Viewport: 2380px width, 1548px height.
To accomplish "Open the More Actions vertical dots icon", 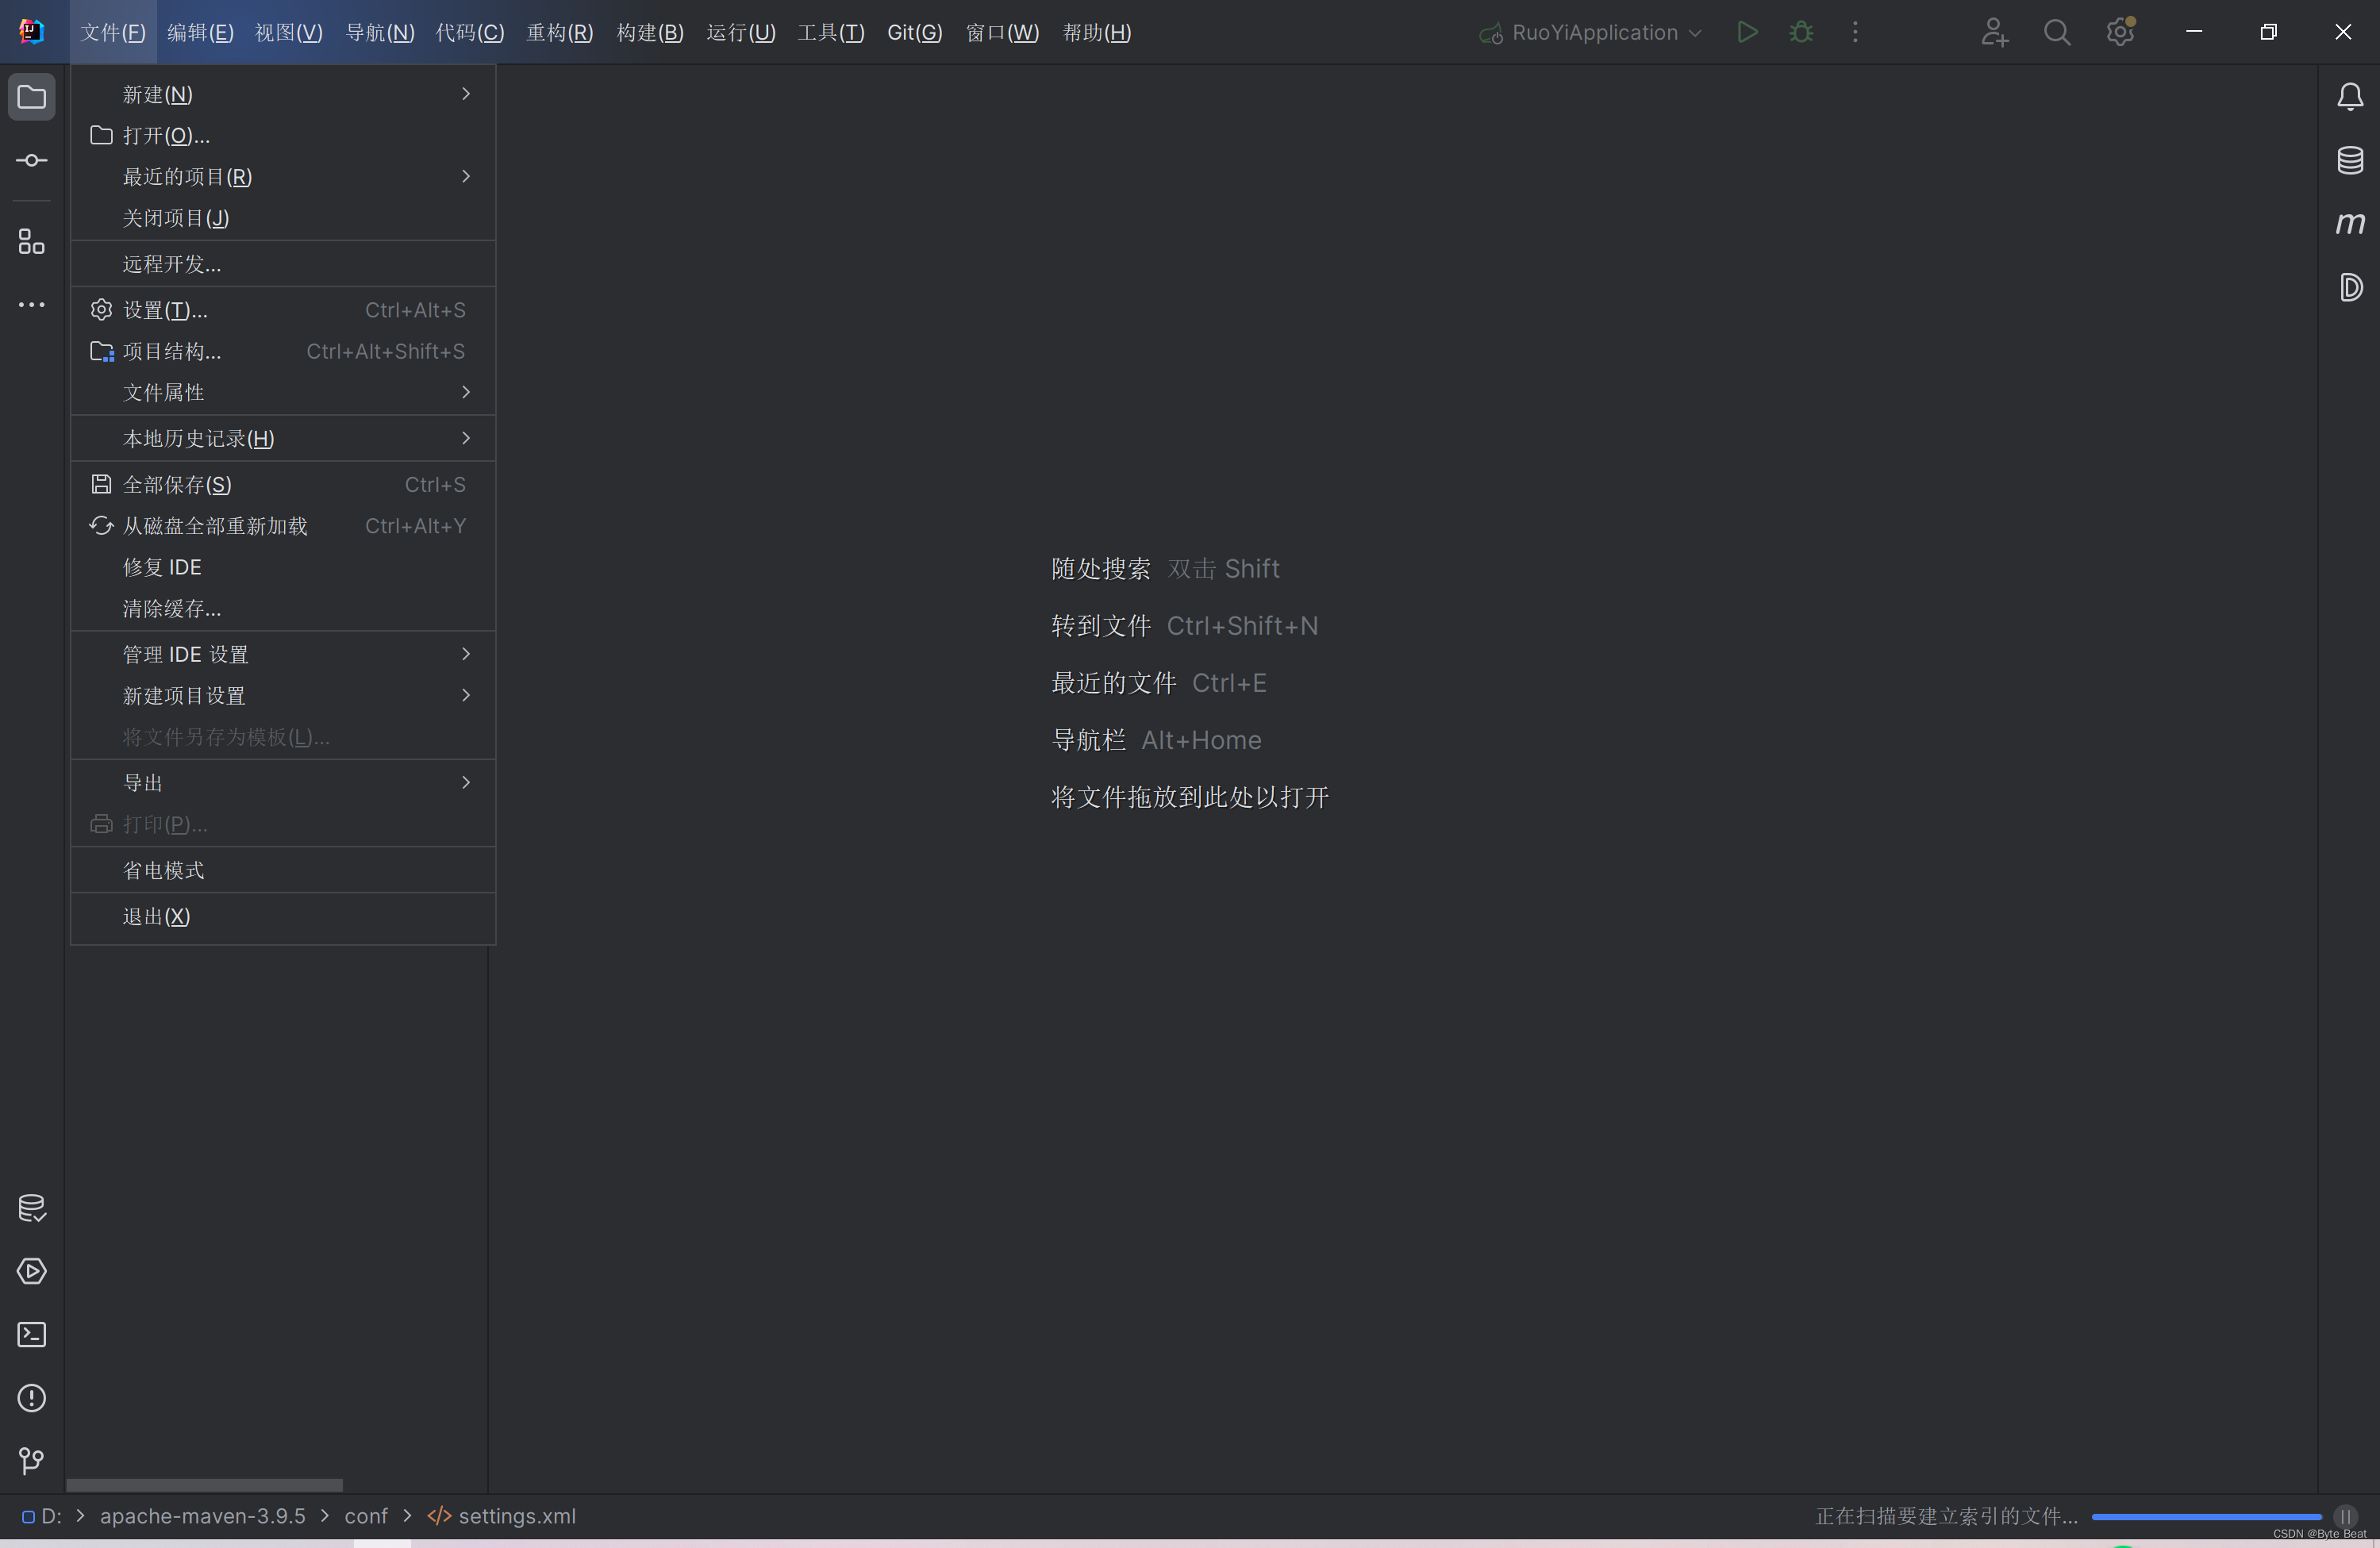I will 1855,32.
